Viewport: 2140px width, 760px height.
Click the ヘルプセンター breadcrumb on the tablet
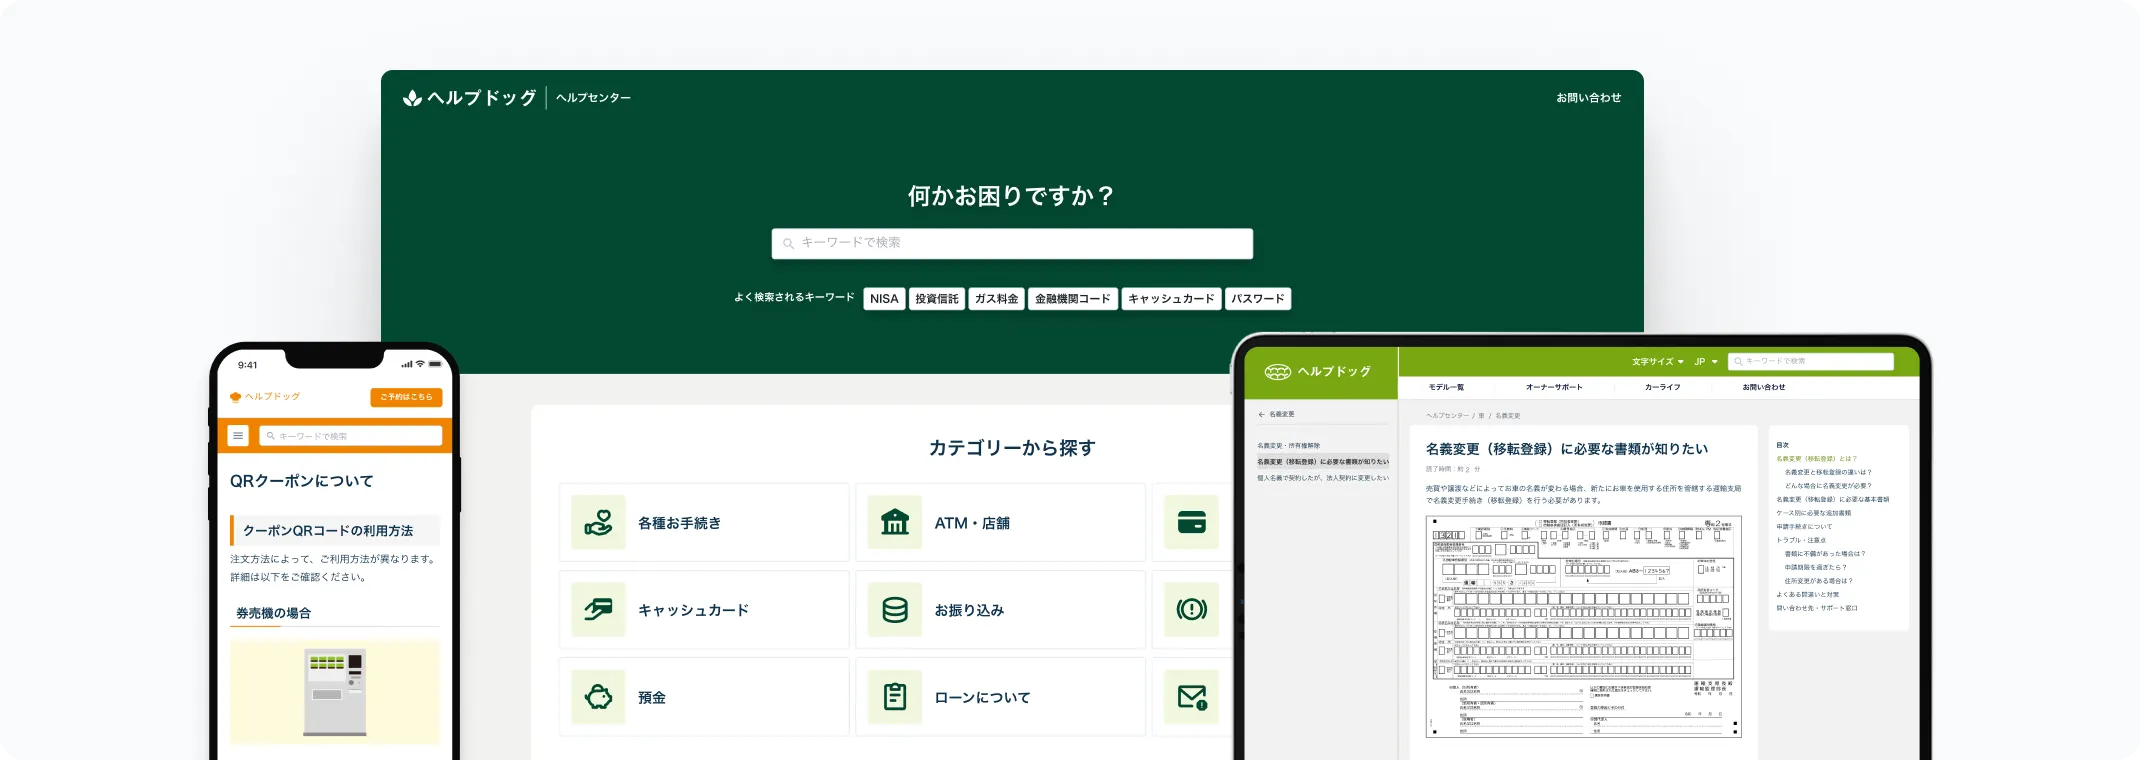1447,416
